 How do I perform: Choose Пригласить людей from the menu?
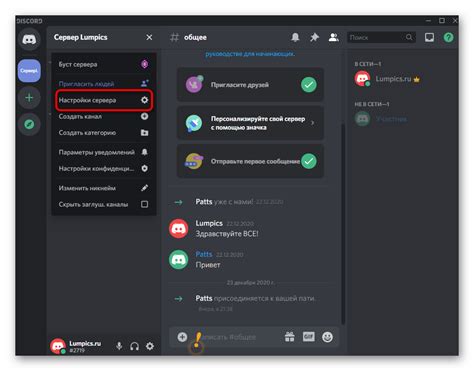click(103, 83)
